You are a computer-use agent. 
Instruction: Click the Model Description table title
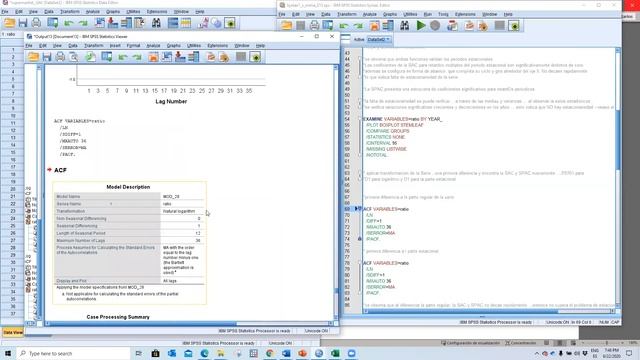click(128, 187)
